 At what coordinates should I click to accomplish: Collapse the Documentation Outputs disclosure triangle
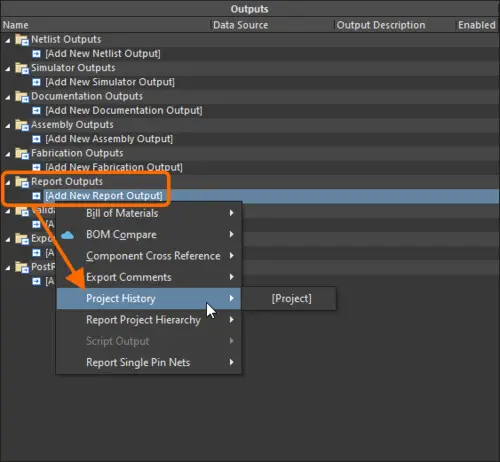(8, 97)
